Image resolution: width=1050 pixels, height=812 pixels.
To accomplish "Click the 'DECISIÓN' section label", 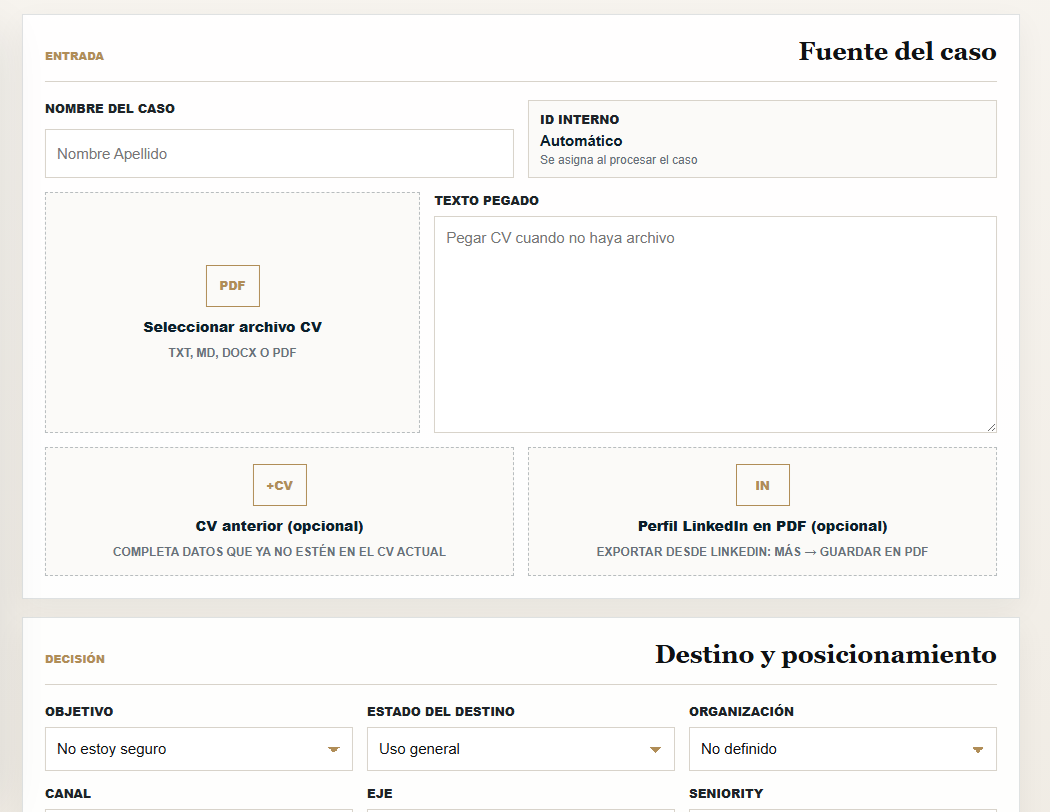I will click(75, 659).
